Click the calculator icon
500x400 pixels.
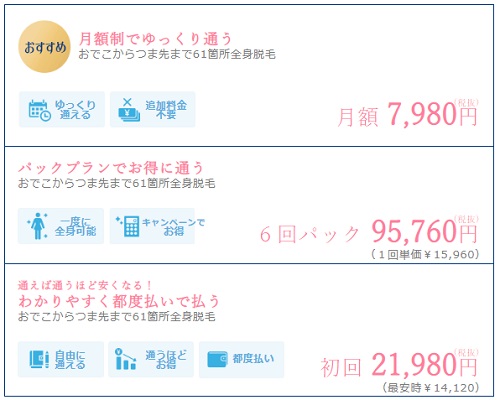128,226
